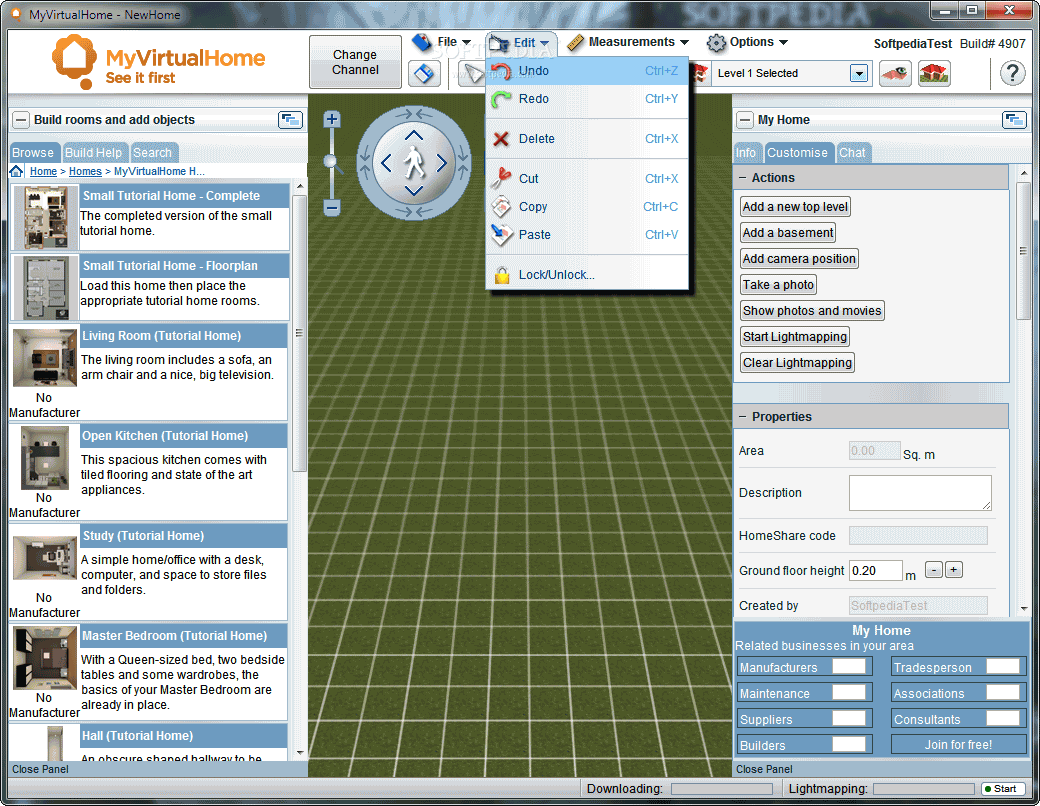The width and height of the screenshot is (1040, 806).
Task: Click Join for free! button
Action: pos(958,744)
